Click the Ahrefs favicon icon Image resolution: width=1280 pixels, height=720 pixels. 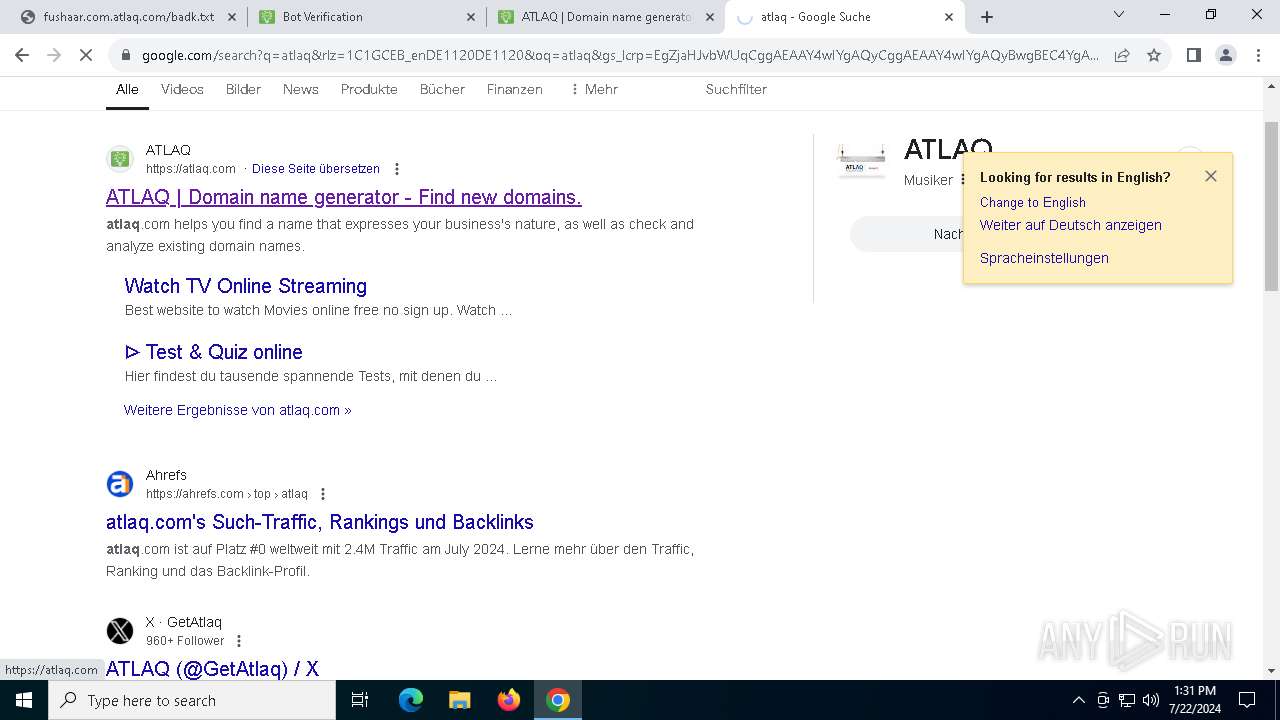point(120,484)
